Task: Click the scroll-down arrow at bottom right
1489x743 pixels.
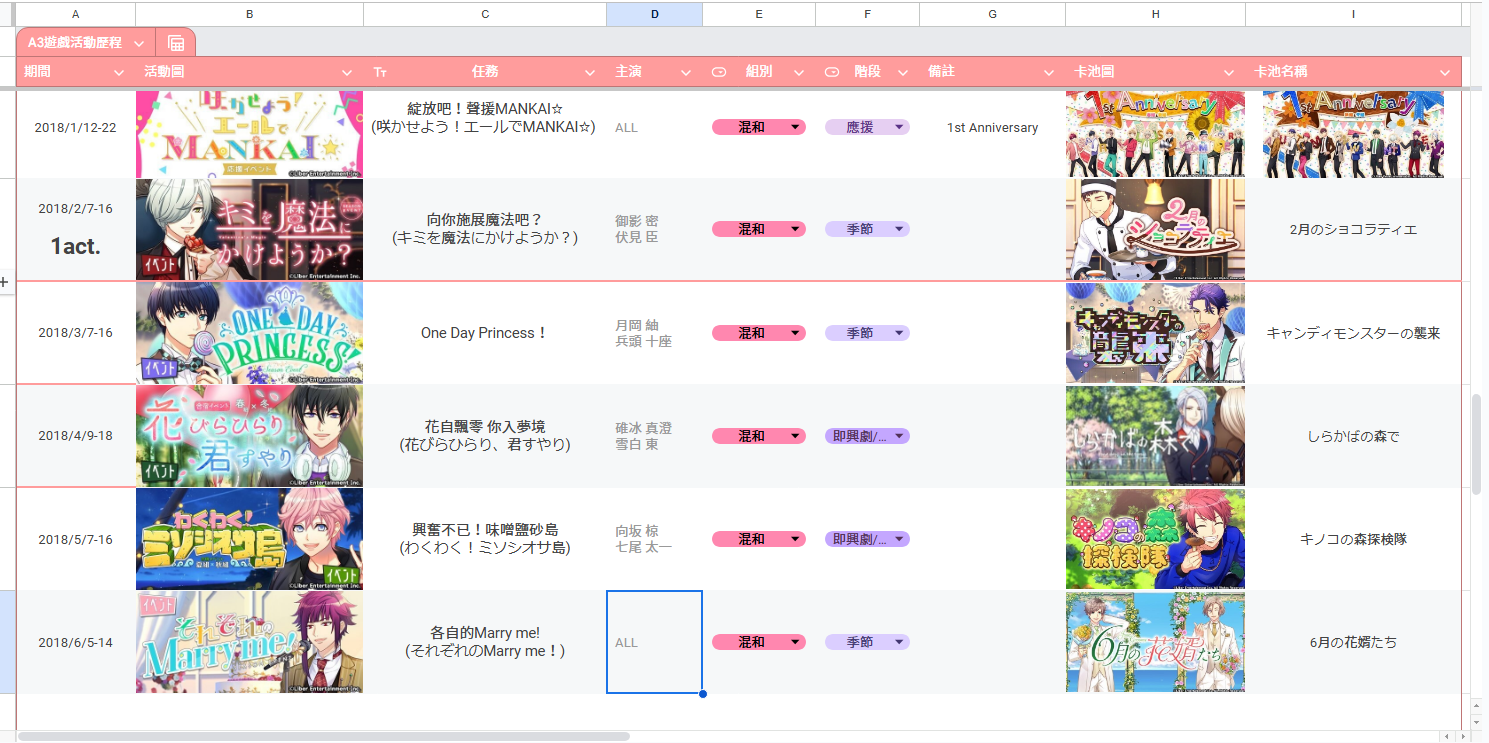Action: [x=1476, y=720]
